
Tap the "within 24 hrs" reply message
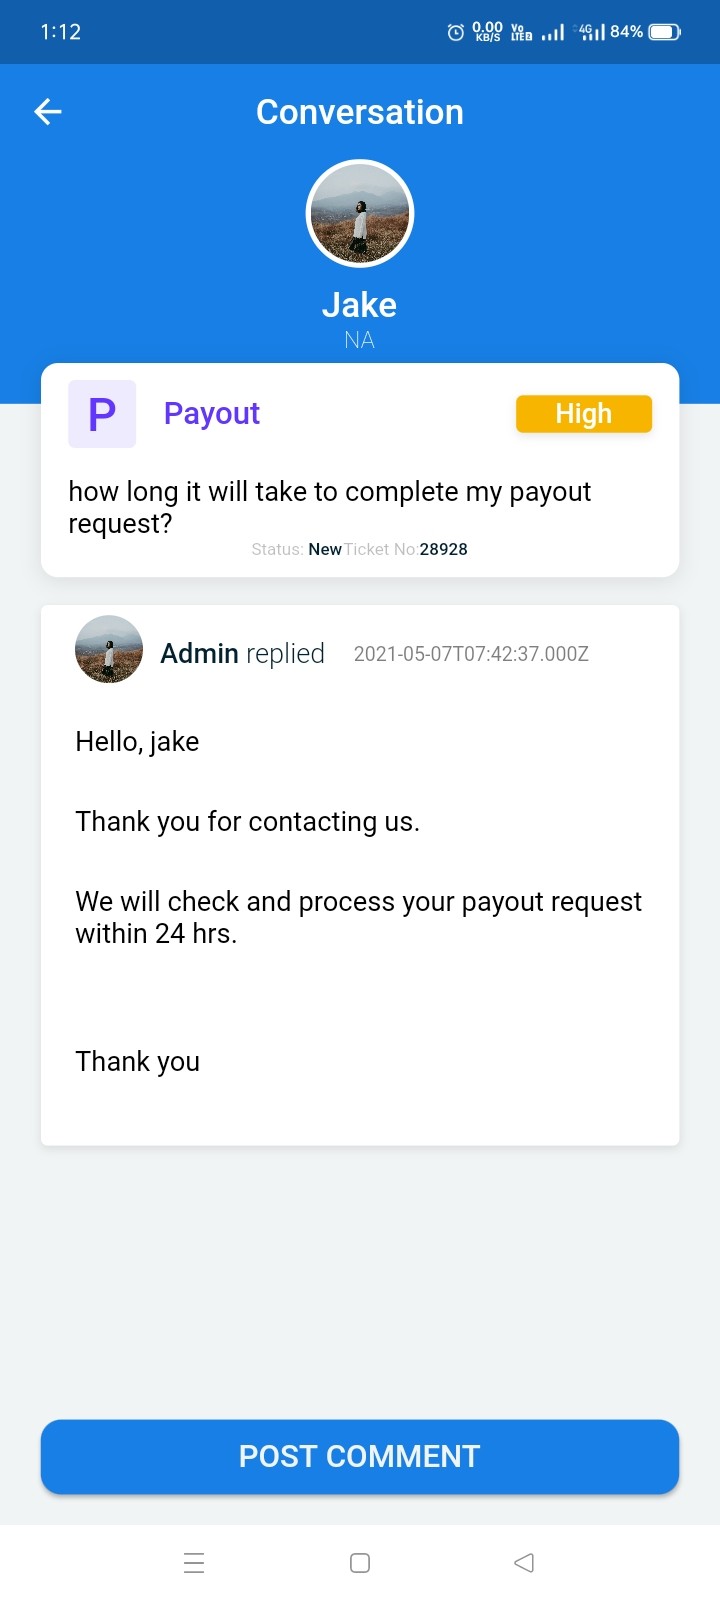(x=358, y=917)
